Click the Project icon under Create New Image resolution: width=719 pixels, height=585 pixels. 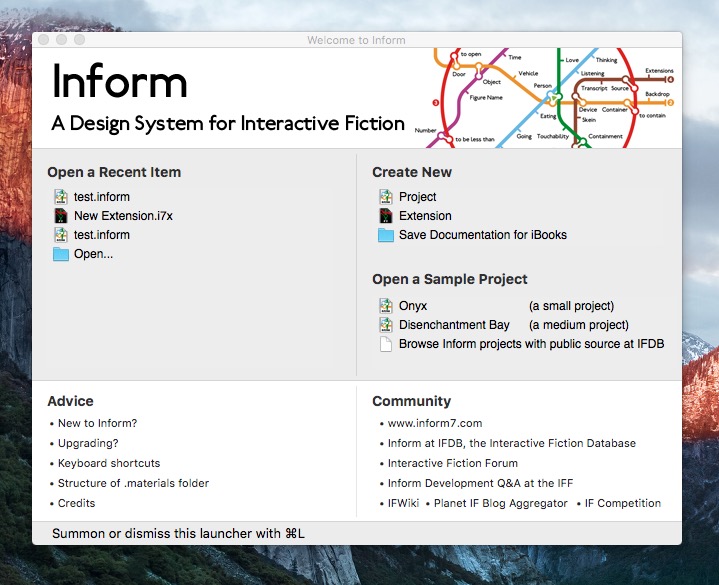pyautogui.click(x=386, y=197)
